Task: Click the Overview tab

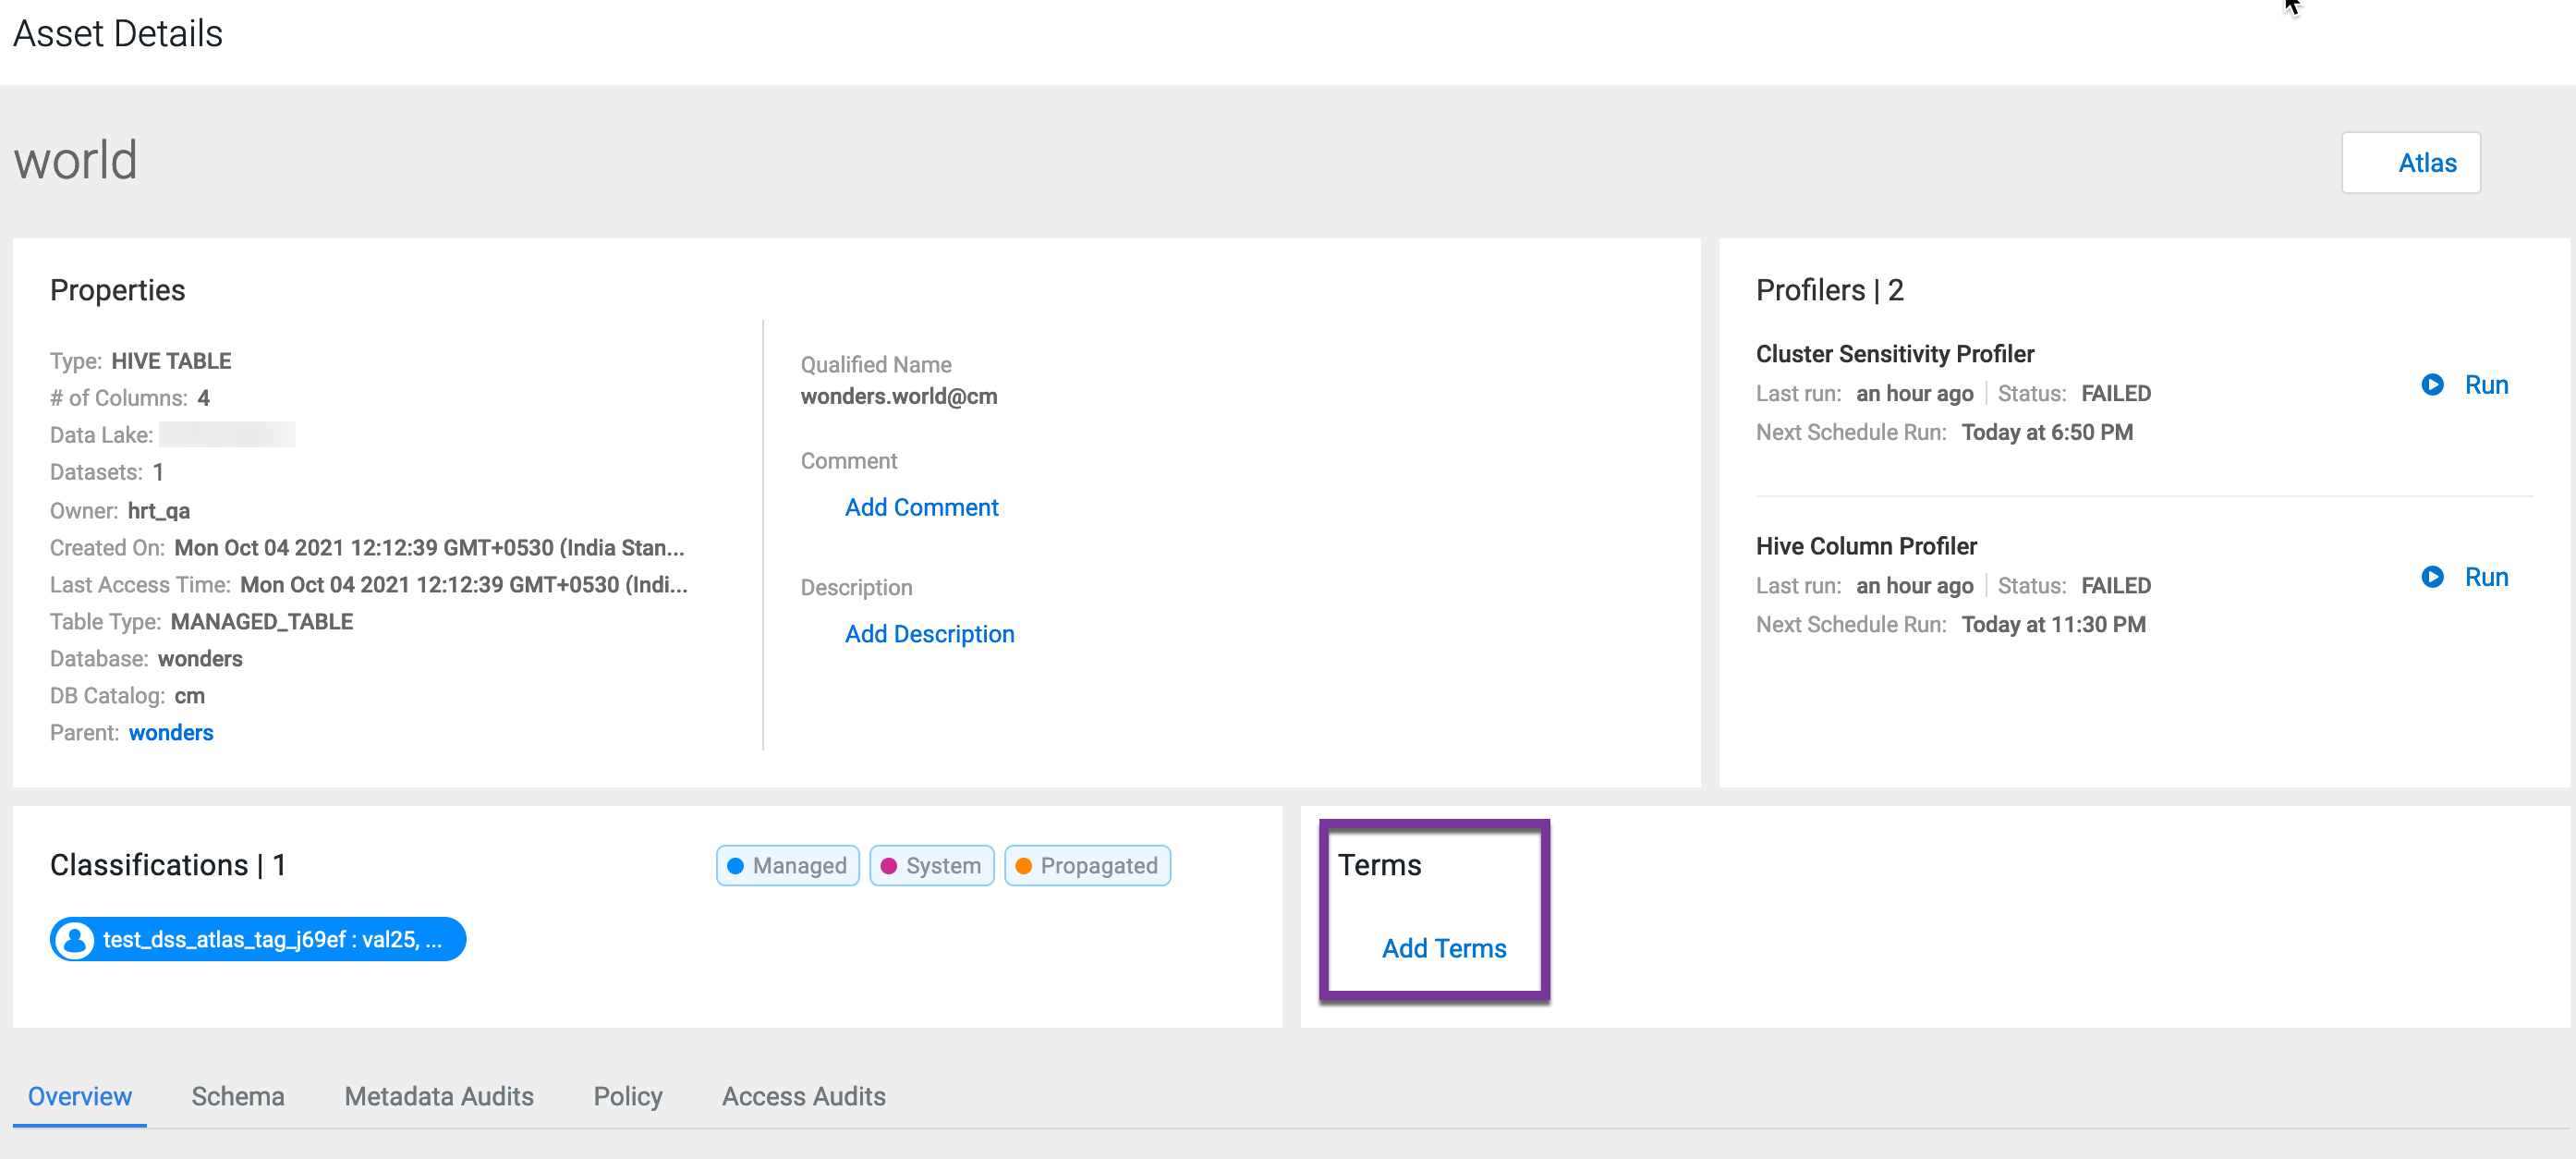Action: 80,1096
